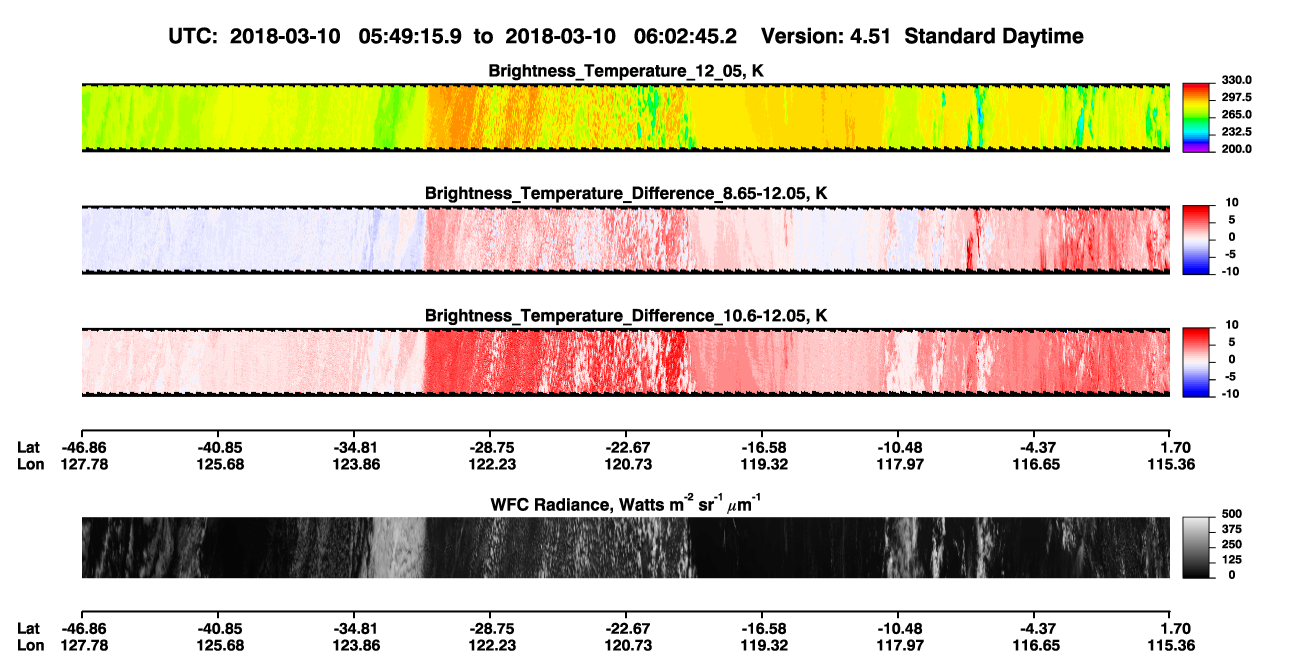Viewport: 1300px width, 667px height.
Task: Click latitude '-16.58' on the bottom axis
Action: click(762, 628)
